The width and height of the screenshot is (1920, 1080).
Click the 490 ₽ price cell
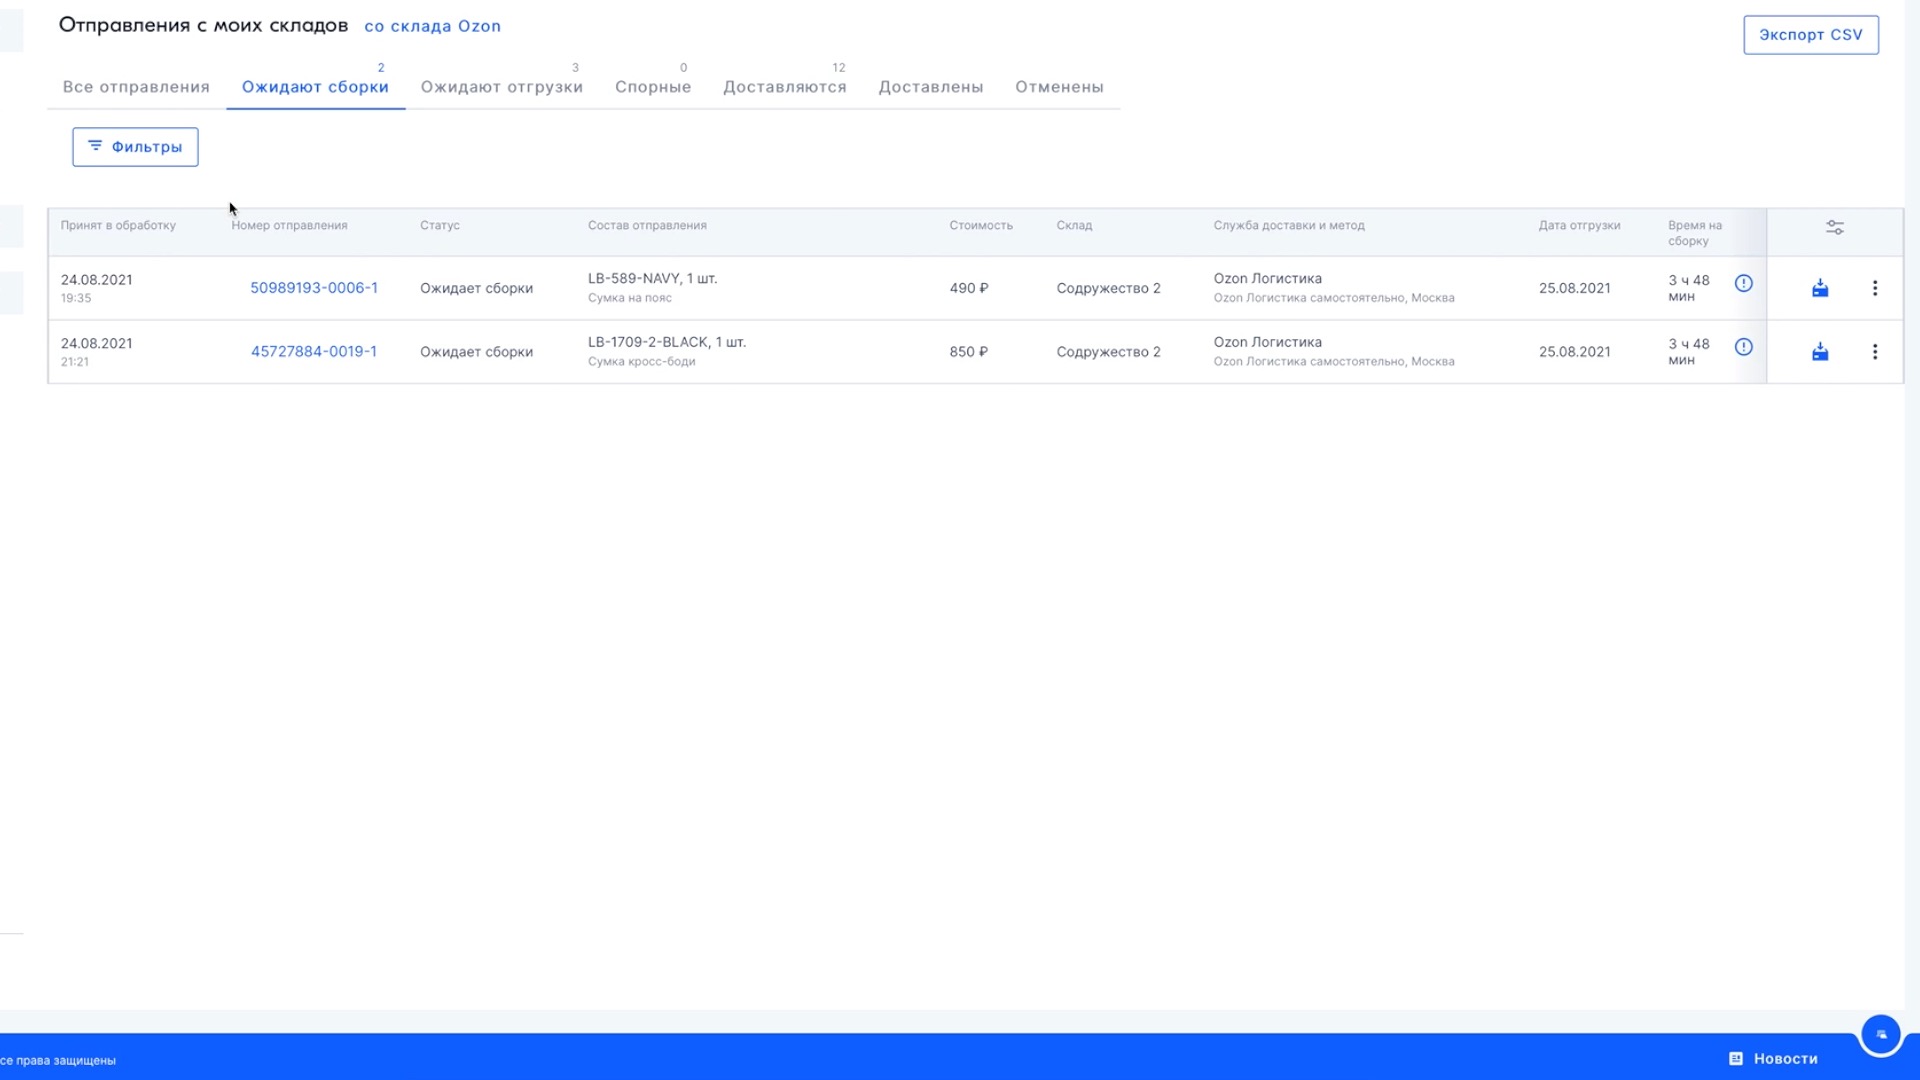[969, 288]
